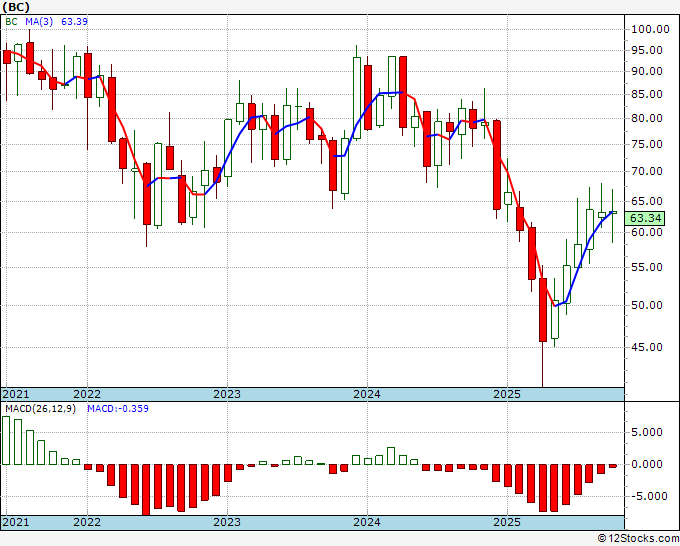Click the MA(3) indicator label

click(39, 21)
